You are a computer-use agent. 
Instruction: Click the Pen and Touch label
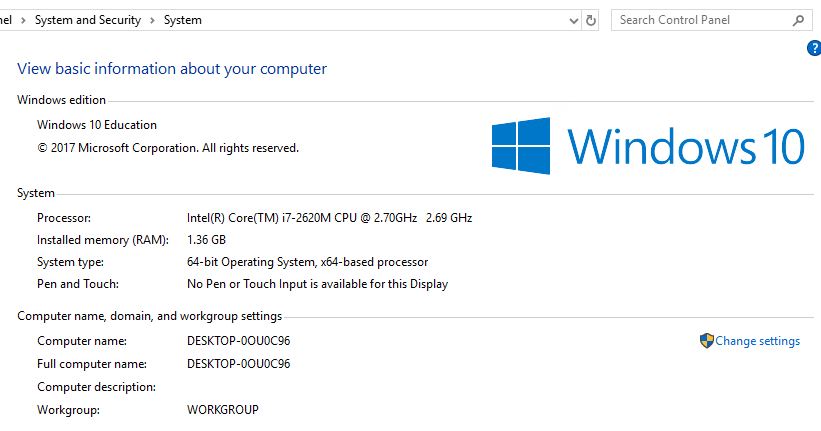tap(77, 284)
